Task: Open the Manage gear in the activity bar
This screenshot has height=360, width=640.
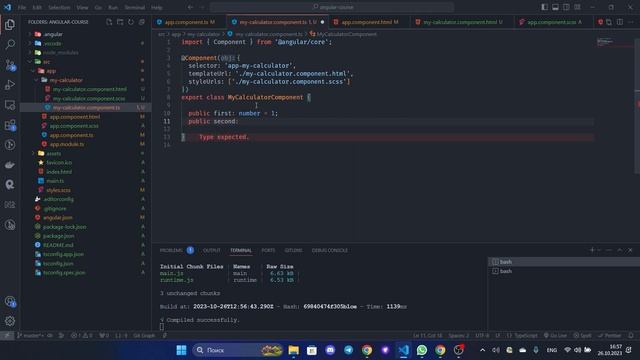Action: (x=10, y=321)
